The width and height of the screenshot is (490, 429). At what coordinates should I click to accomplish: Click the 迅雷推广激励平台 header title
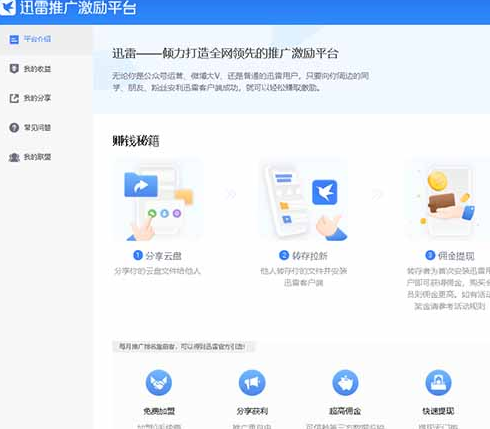78,7
